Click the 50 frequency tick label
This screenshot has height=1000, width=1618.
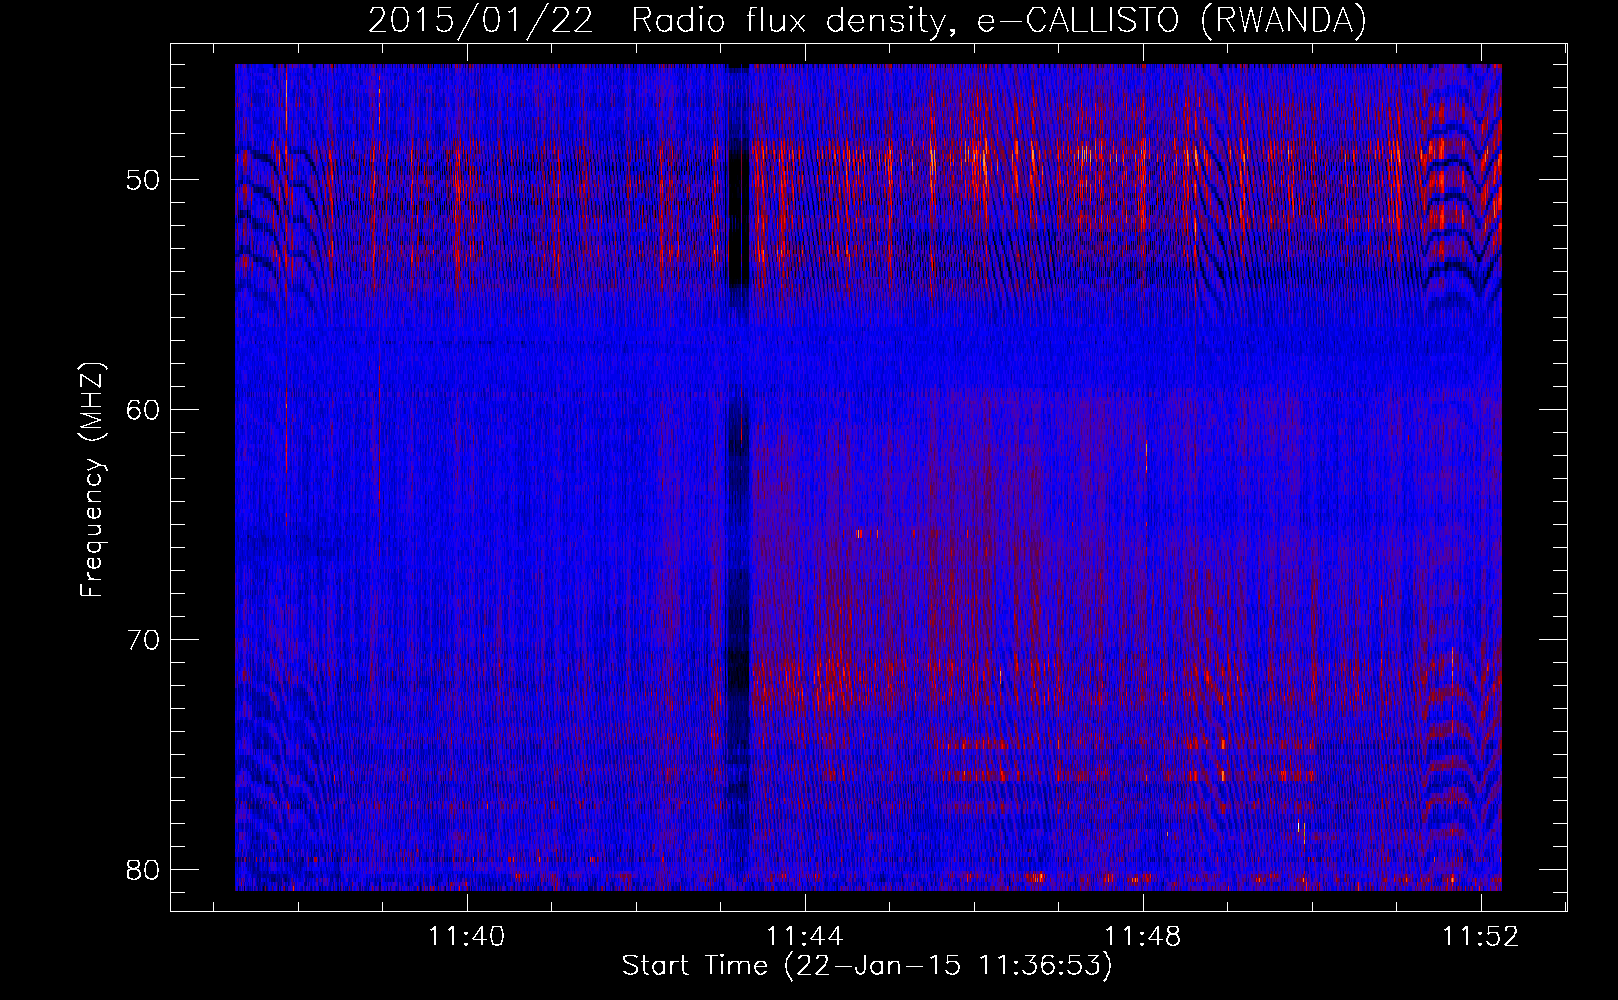tap(144, 180)
